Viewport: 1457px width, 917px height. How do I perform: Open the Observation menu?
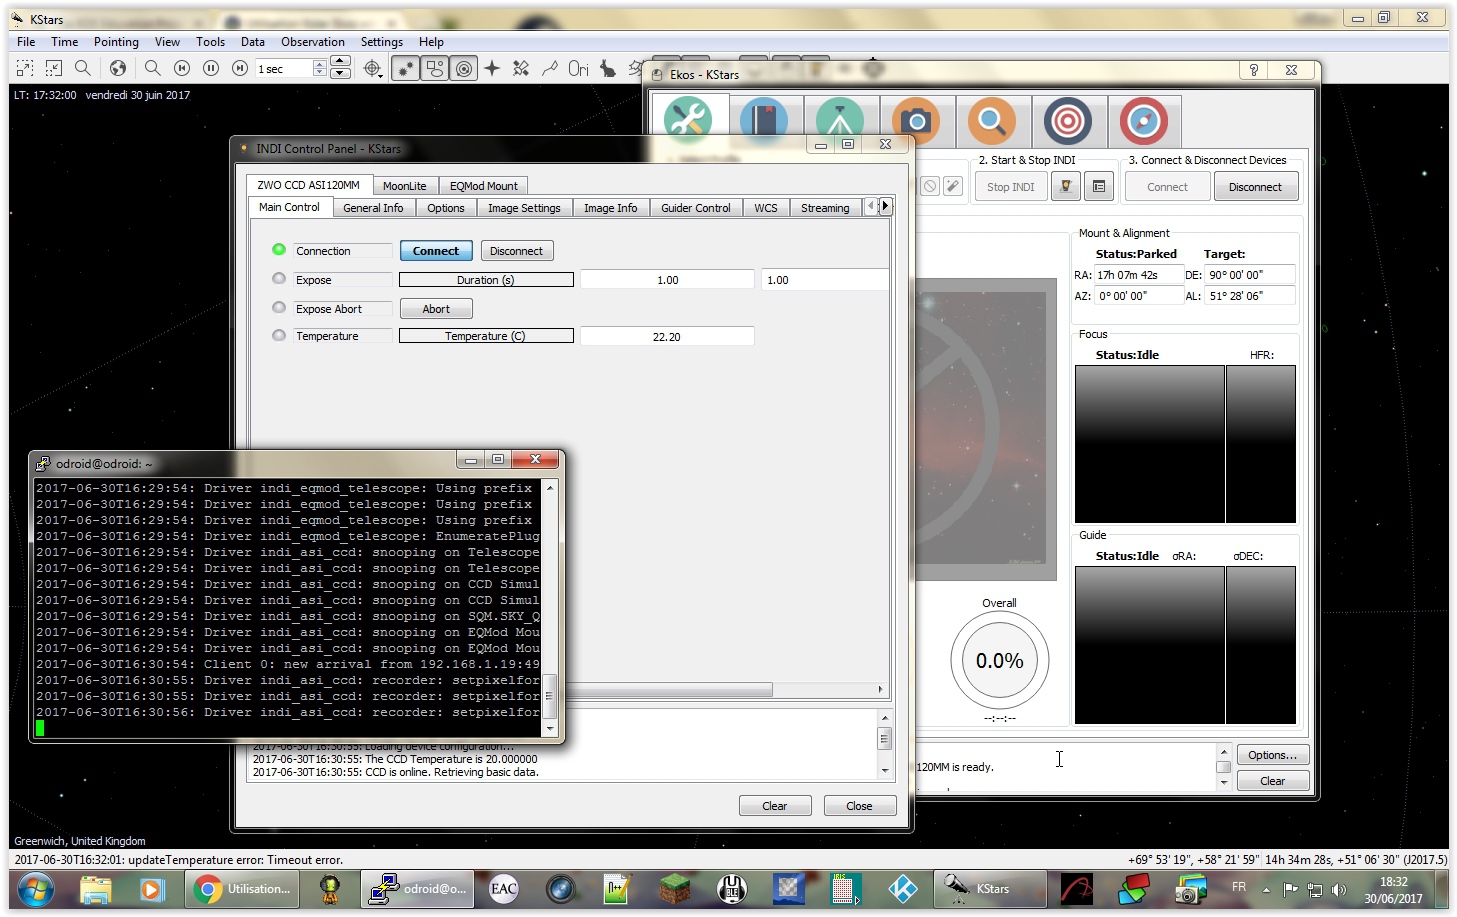tap(313, 42)
